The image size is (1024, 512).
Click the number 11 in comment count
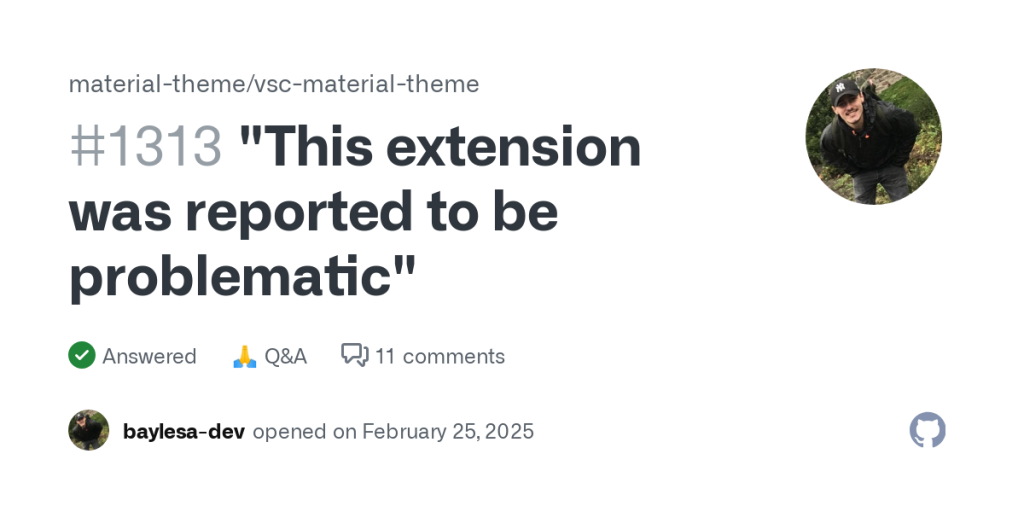[x=386, y=356]
